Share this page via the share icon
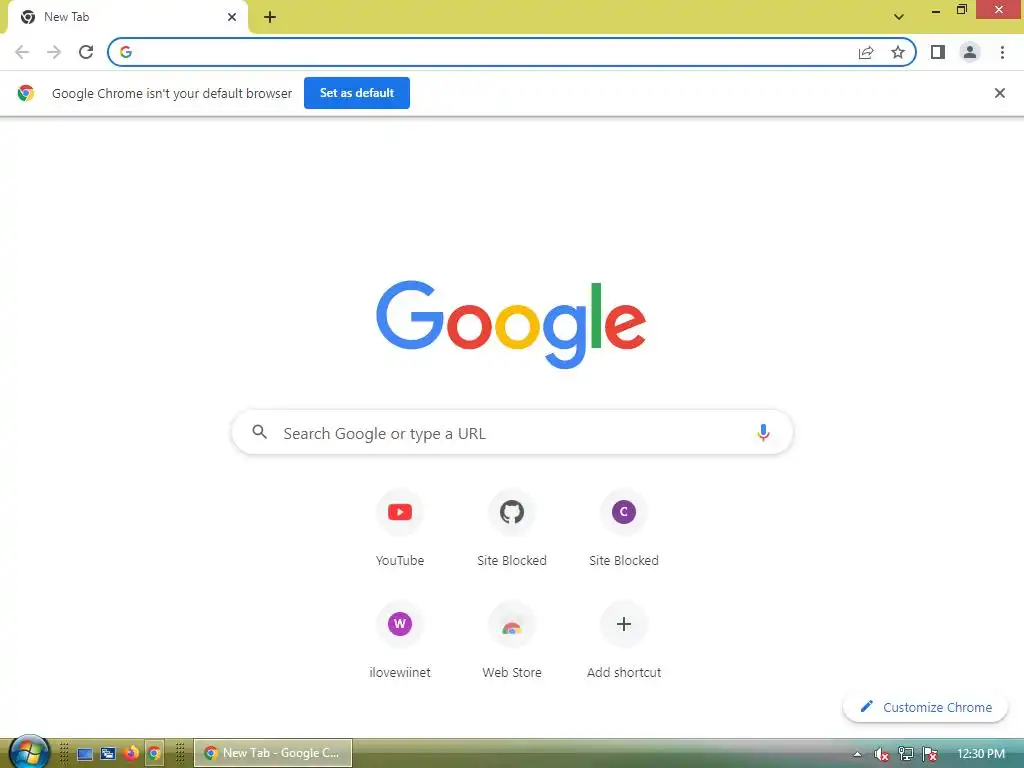 (x=866, y=52)
